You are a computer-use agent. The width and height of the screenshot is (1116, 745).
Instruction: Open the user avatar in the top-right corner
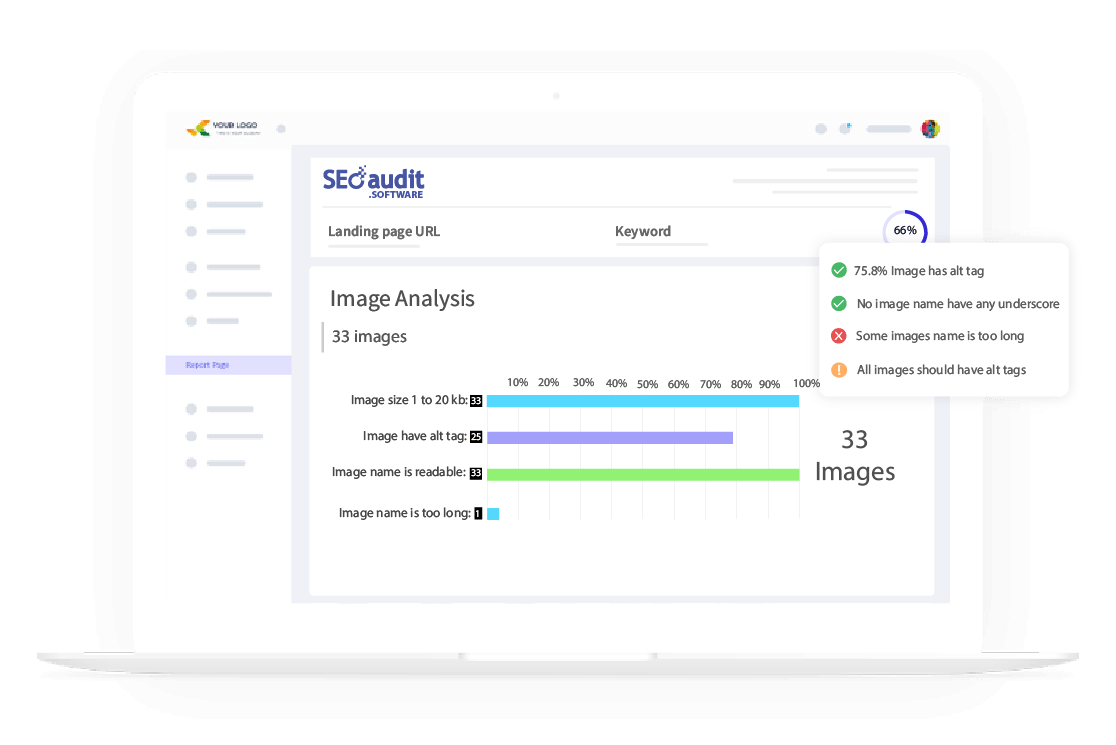930,128
